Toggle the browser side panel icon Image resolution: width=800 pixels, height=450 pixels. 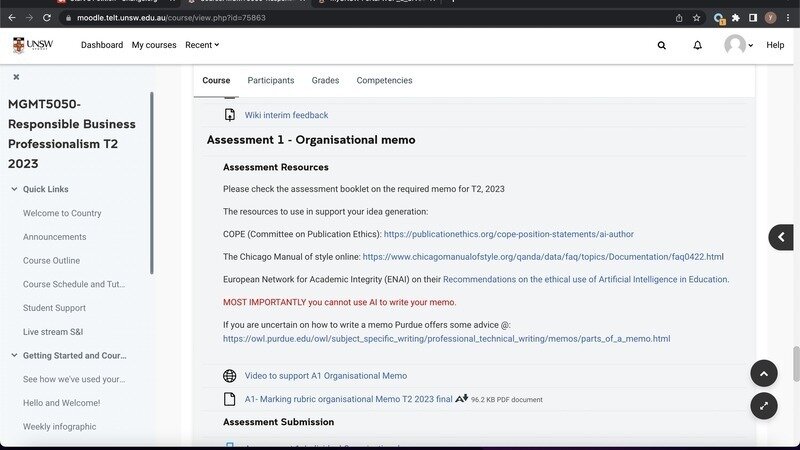pos(753,18)
